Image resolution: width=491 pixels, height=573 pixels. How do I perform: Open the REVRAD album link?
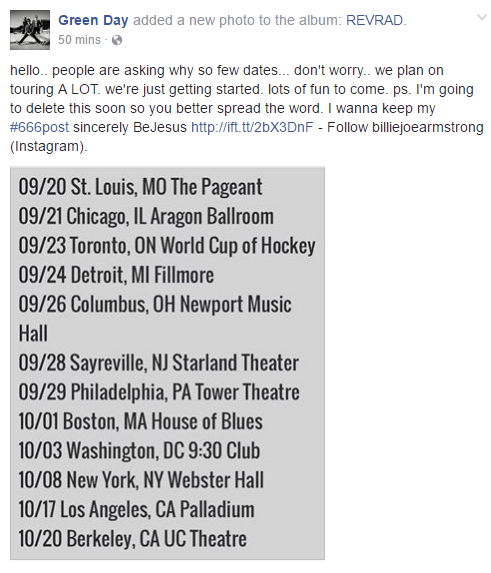(x=374, y=20)
